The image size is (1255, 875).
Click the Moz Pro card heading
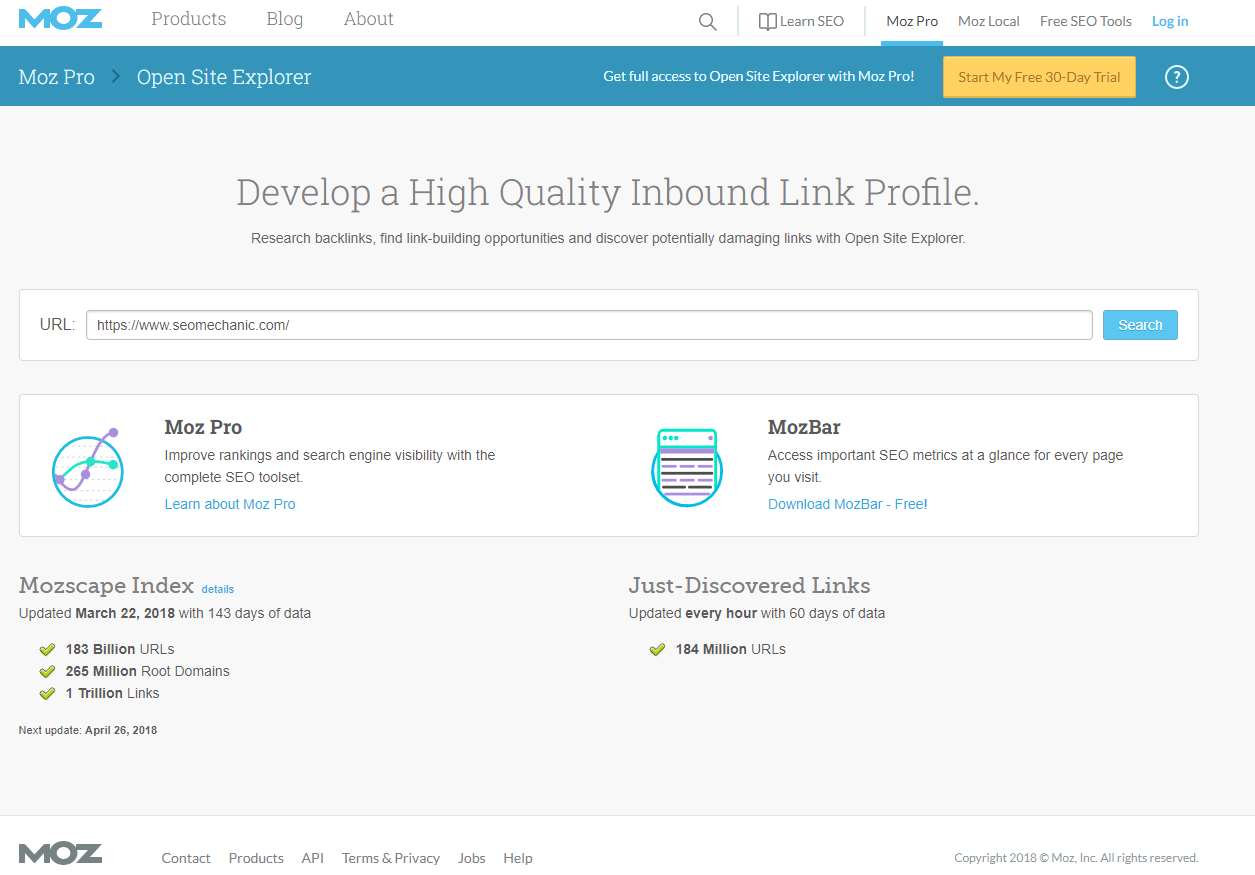(203, 428)
